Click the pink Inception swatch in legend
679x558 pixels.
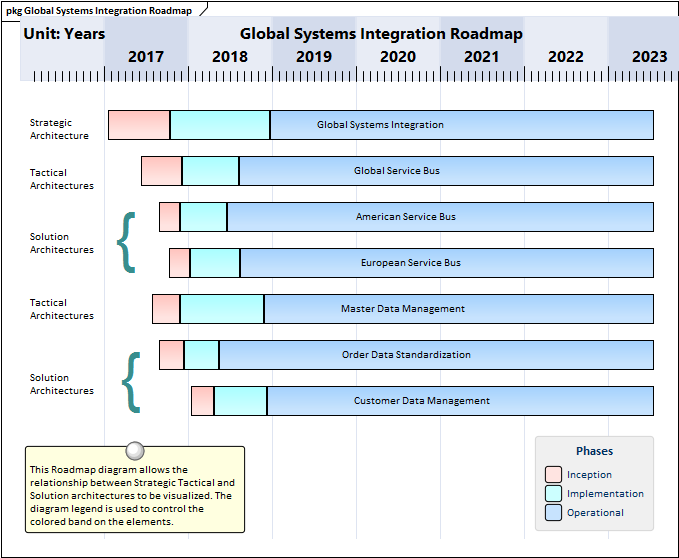click(553, 475)
